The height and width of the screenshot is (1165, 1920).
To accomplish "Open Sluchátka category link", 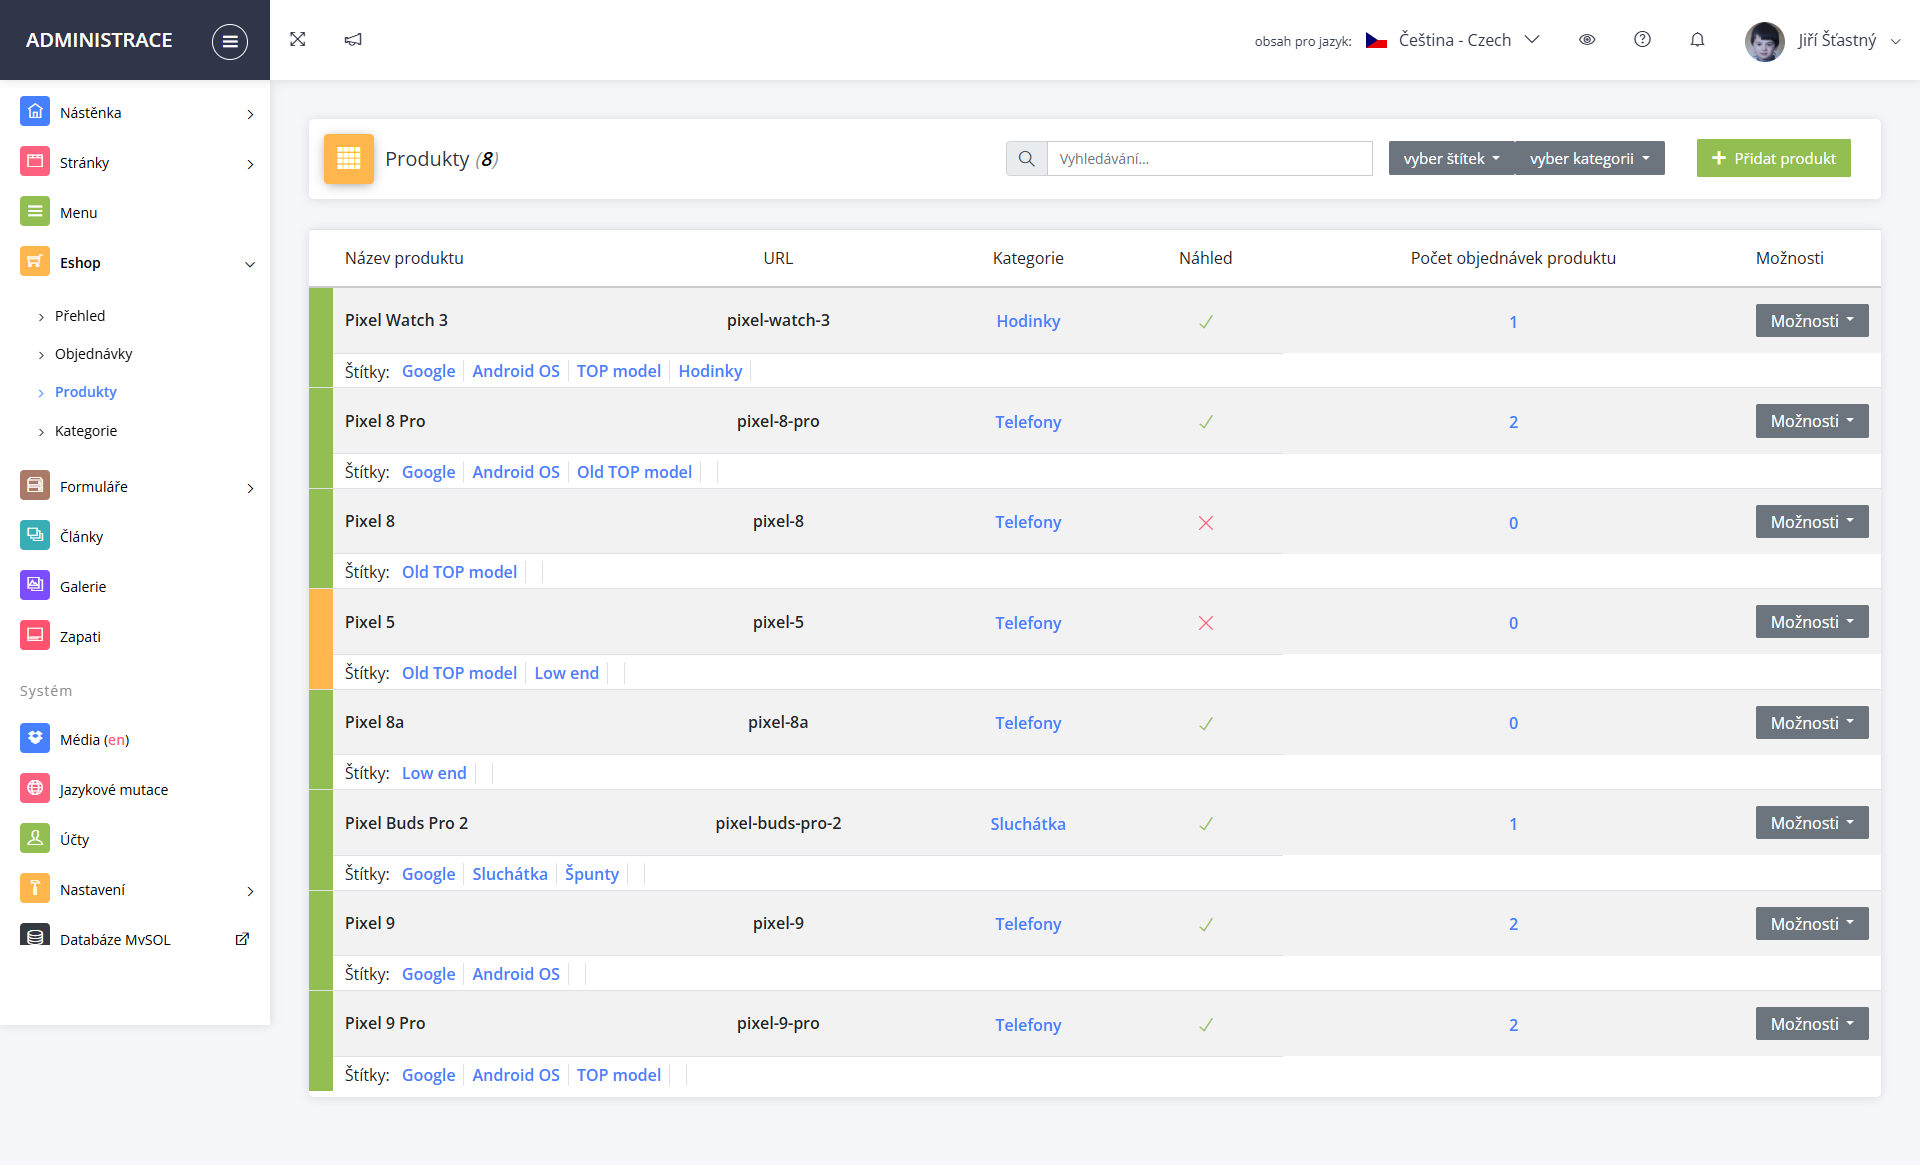I will pos(1028,824).
